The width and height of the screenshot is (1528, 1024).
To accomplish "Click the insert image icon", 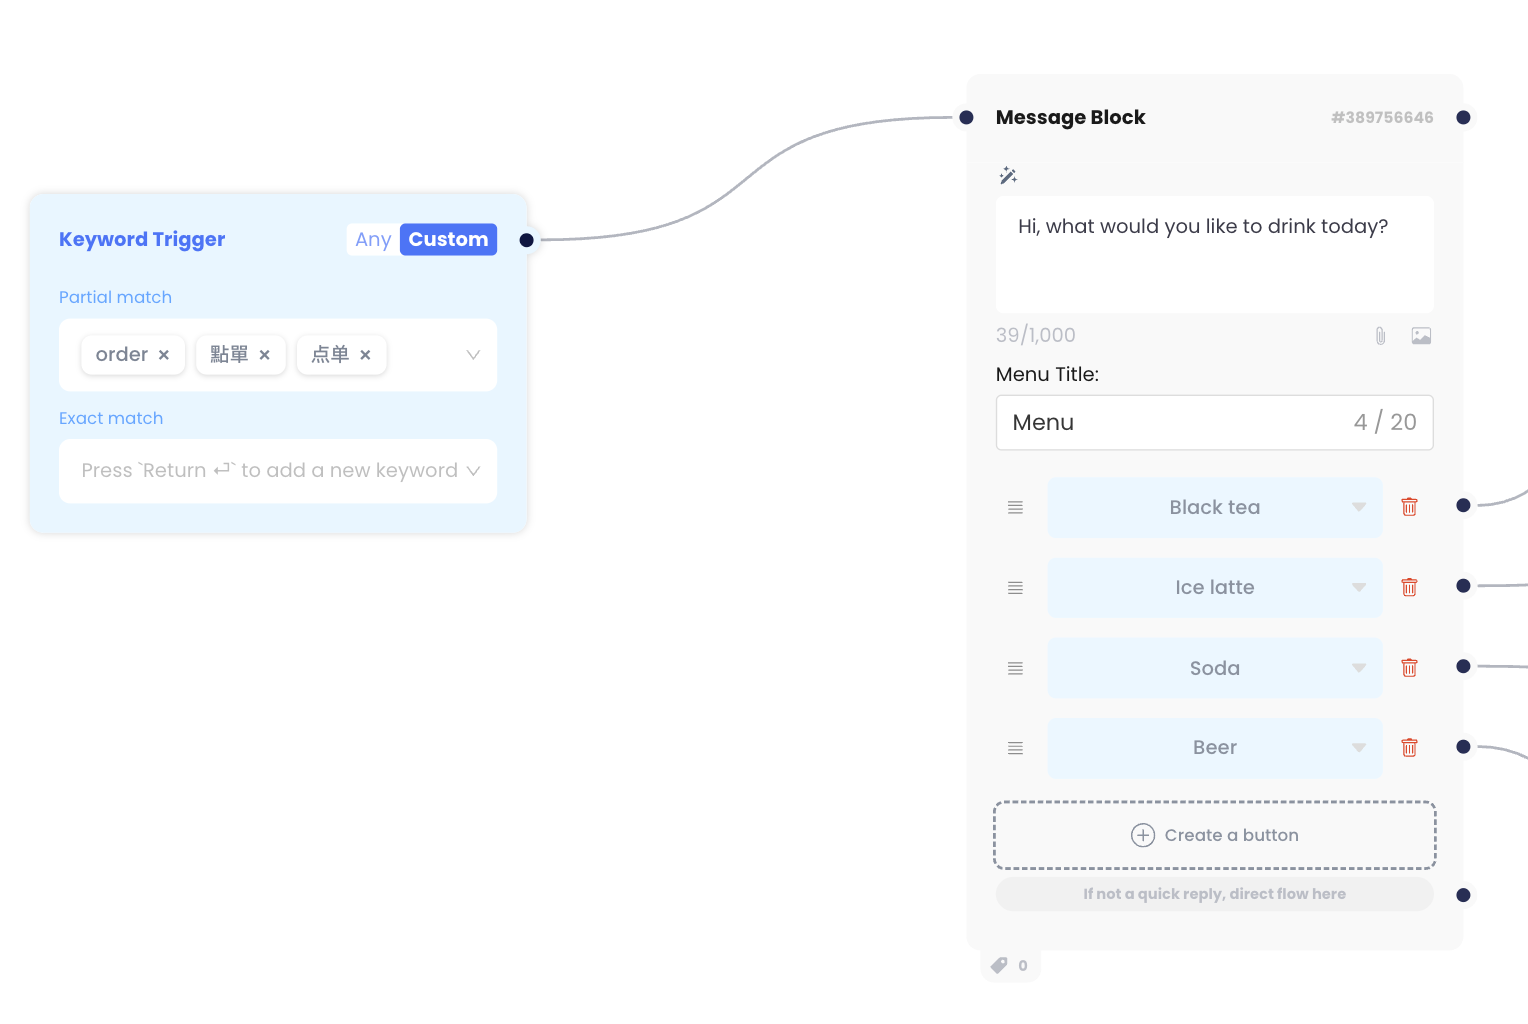I will click(1421, 336).
